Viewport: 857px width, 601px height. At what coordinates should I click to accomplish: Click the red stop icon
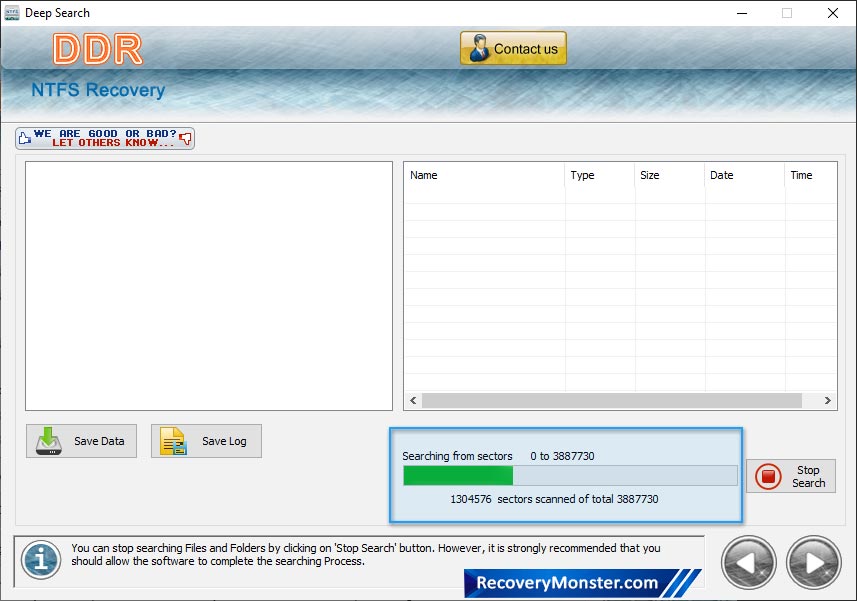pyautogui.click(x=768, y=476)
